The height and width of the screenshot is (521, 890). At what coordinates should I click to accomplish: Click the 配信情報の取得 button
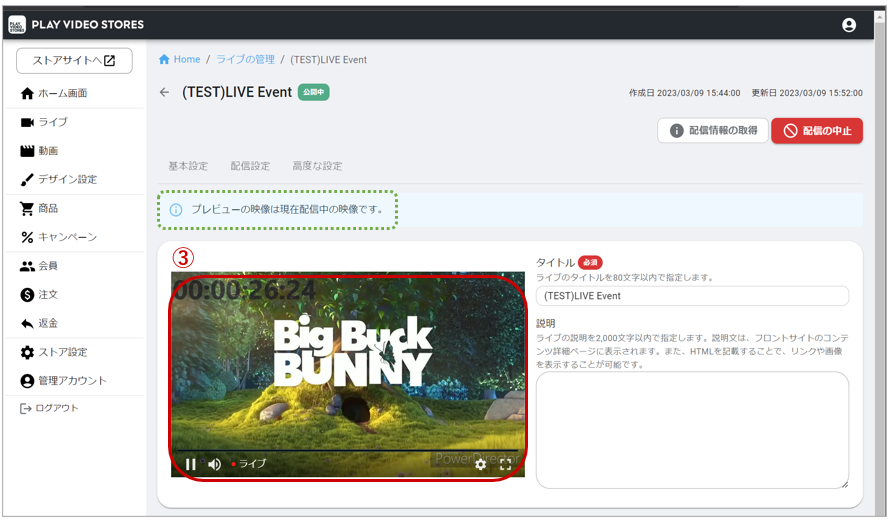click(713, 131)
